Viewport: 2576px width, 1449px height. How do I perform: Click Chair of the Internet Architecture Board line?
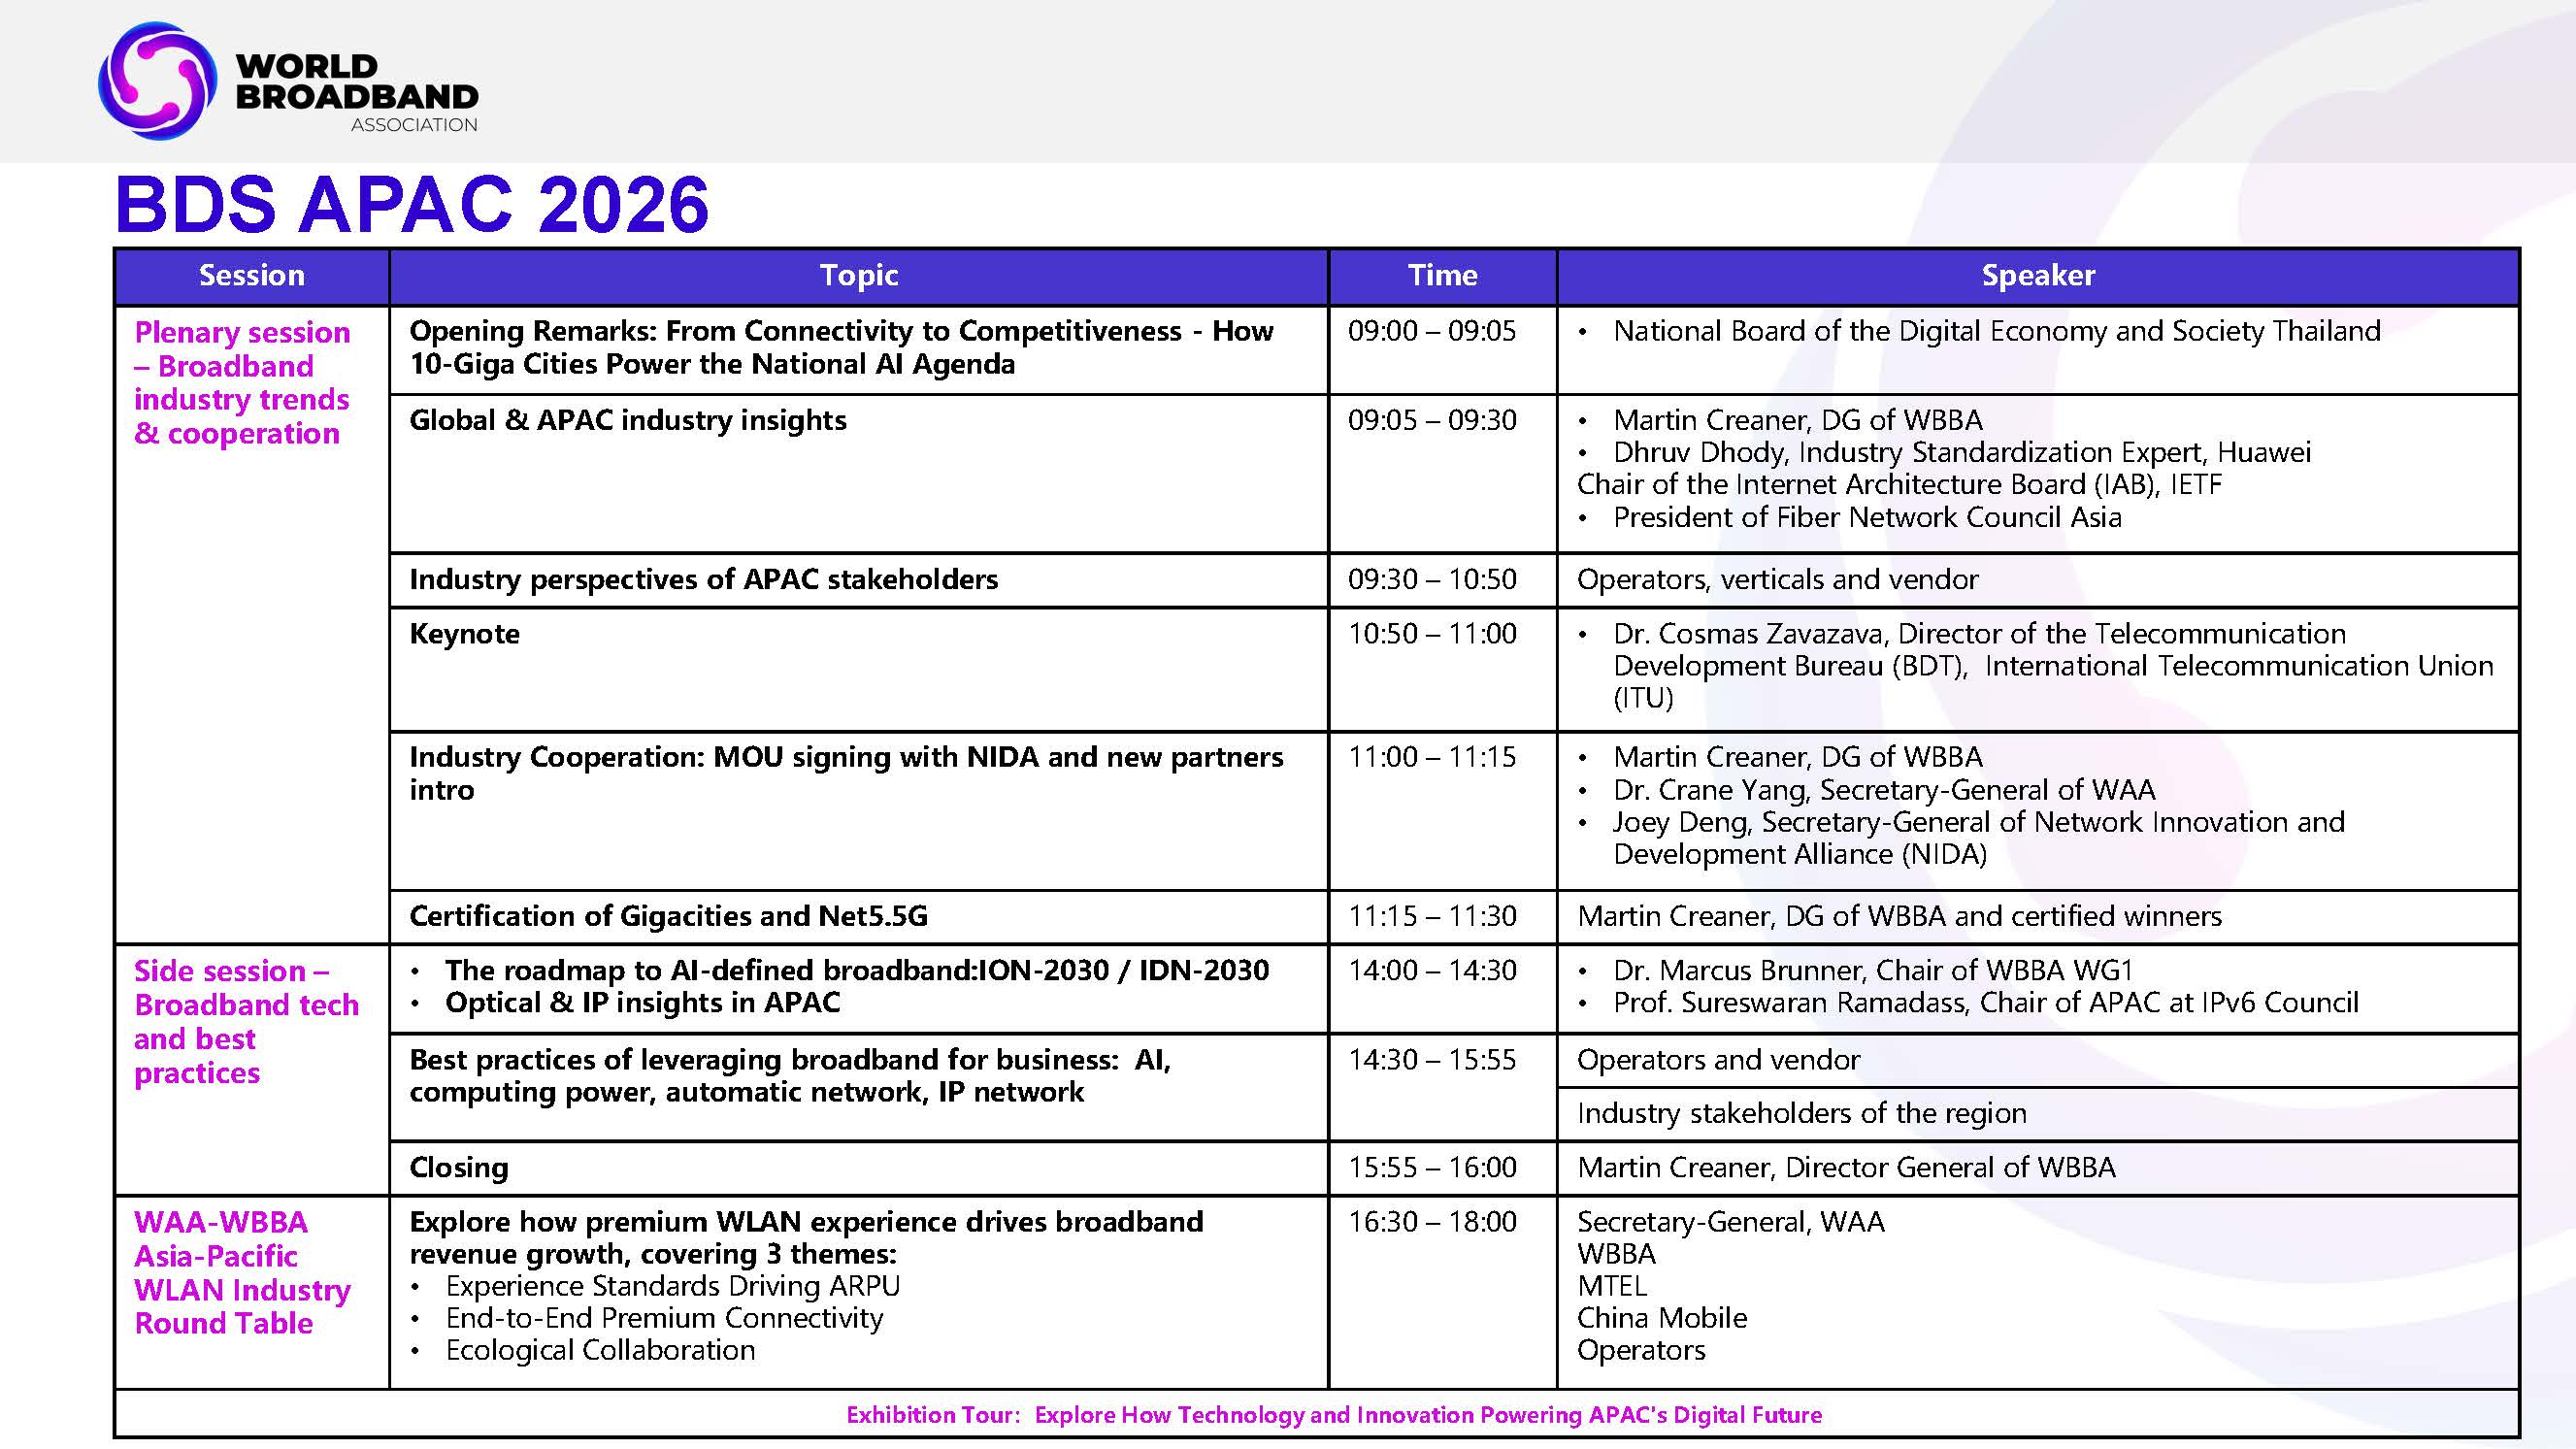point(1899,484)
